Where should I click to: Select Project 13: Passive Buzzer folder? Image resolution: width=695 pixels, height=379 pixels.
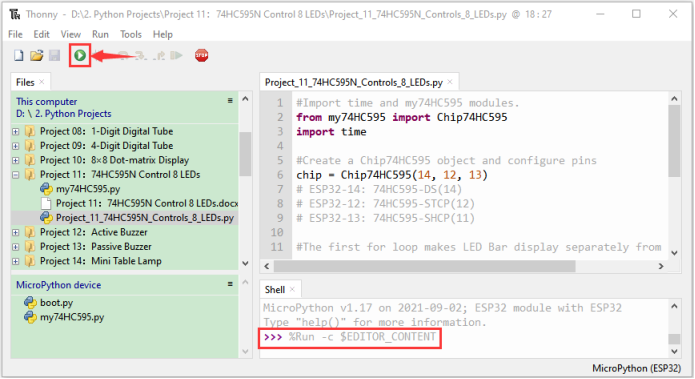(x=96, y=246)
